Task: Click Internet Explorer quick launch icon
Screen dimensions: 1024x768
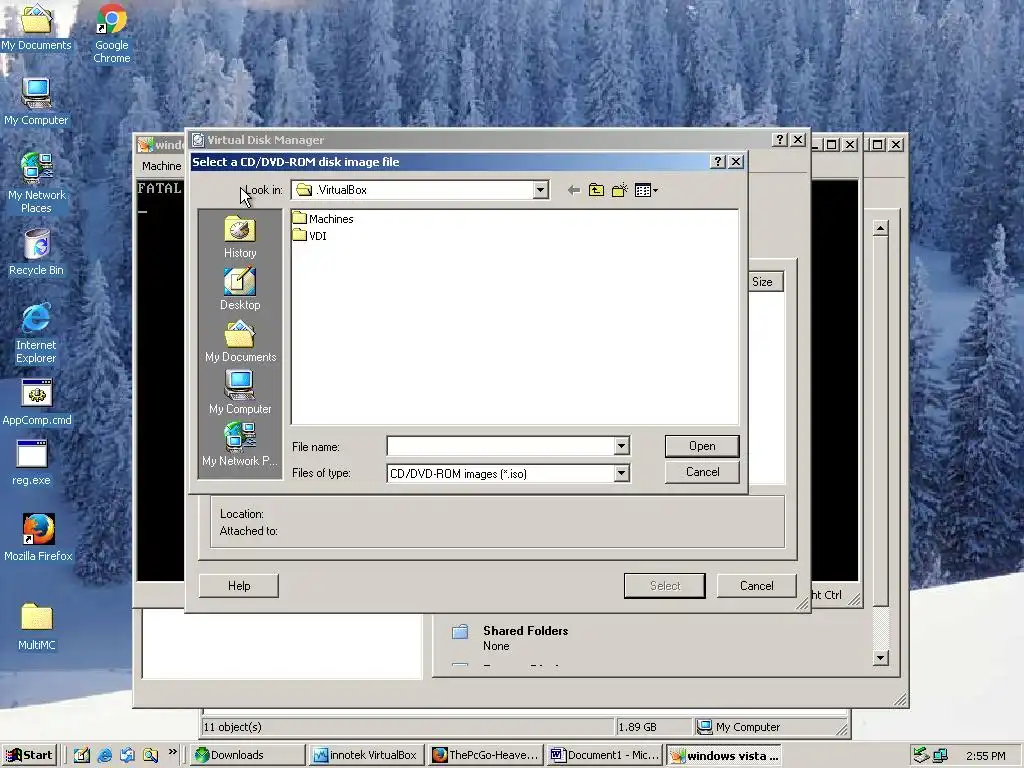Action: point(104,755)
